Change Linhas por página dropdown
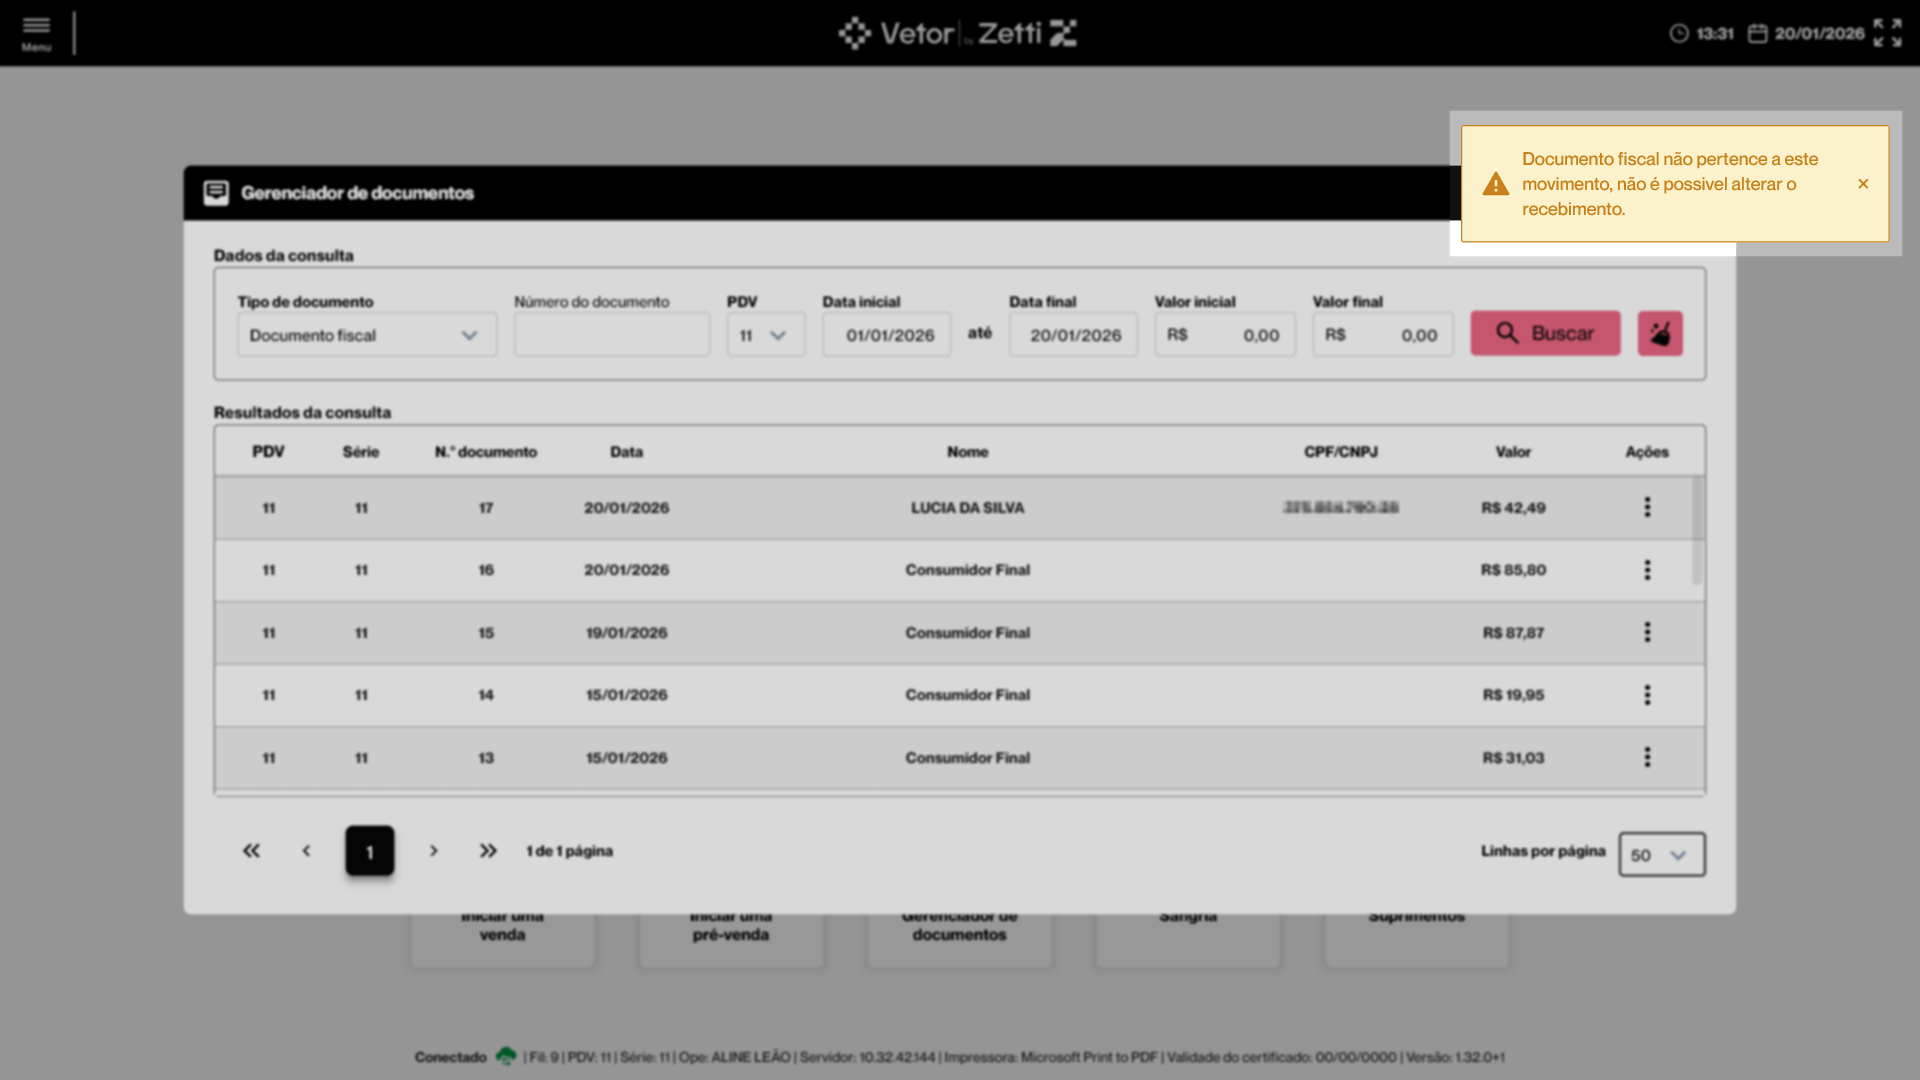The width and height of the screenshot is (1920, 1080). [1661, 855]
